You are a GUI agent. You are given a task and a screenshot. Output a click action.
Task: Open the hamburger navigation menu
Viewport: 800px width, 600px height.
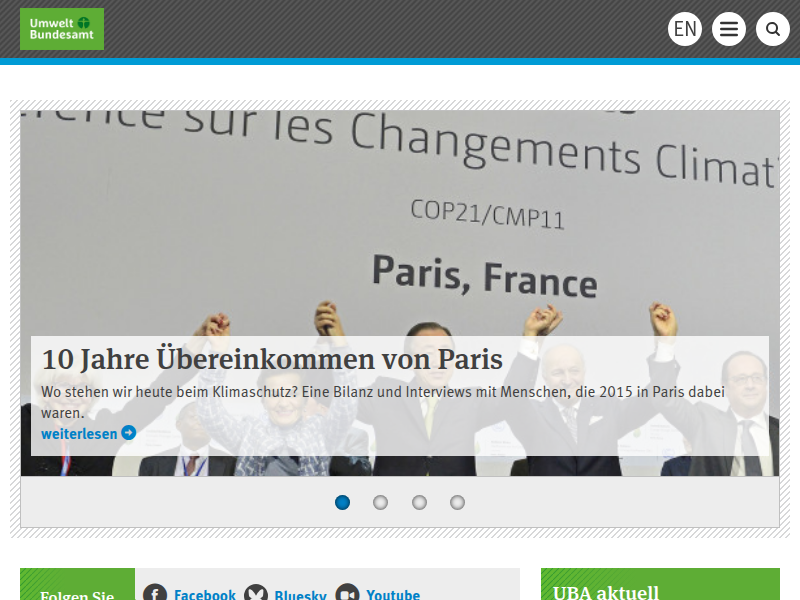(x=729, y=29)
